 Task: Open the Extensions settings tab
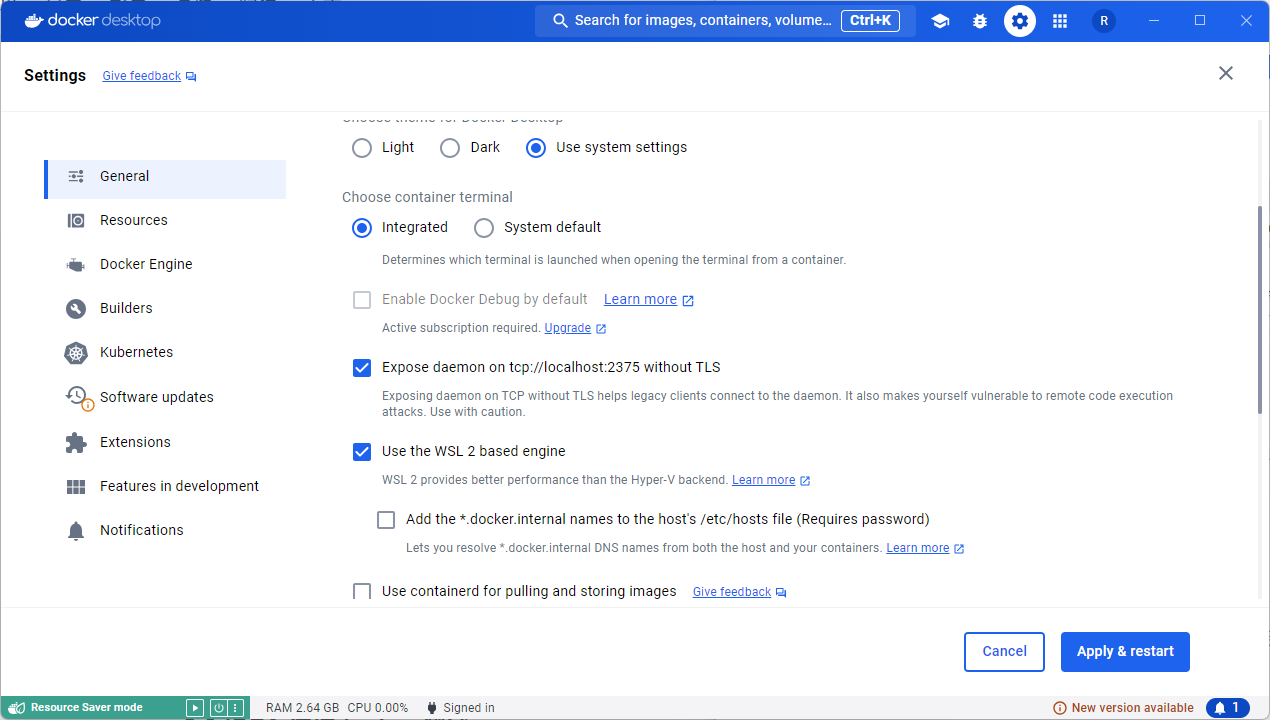[x=166, y=442]
